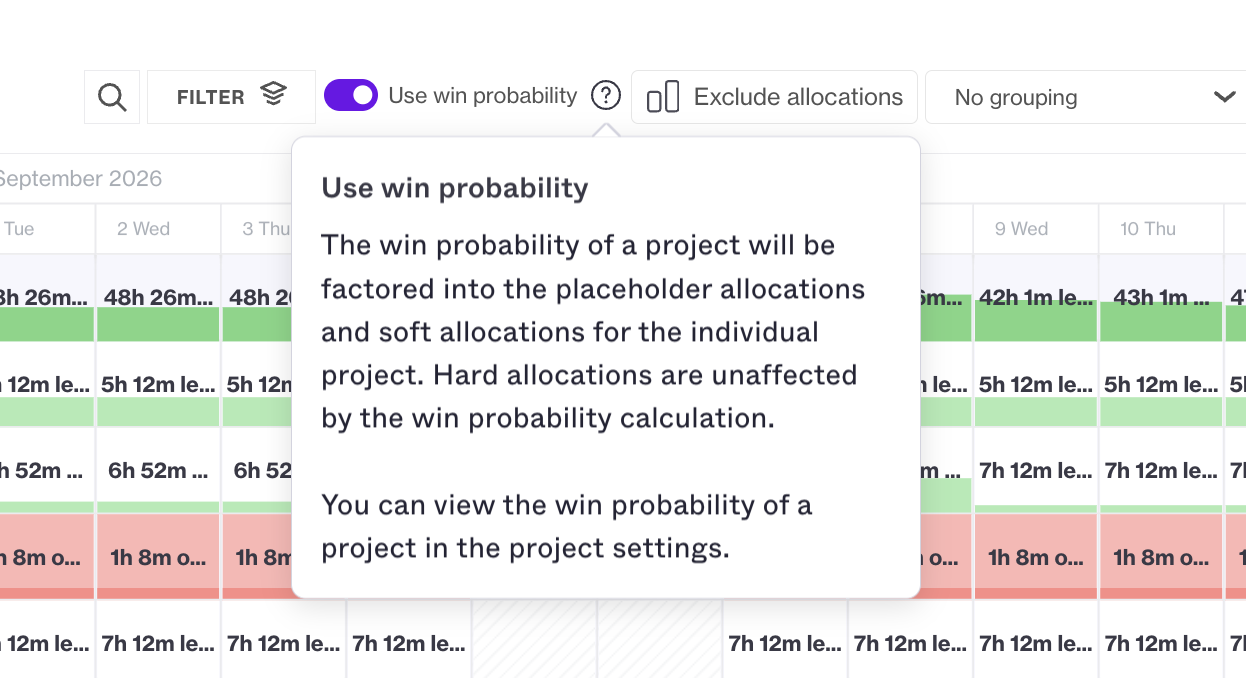Viewport: 1246px width, 678px height.
Task: Click the September 2026 month label
Action: tap(80, 179)
